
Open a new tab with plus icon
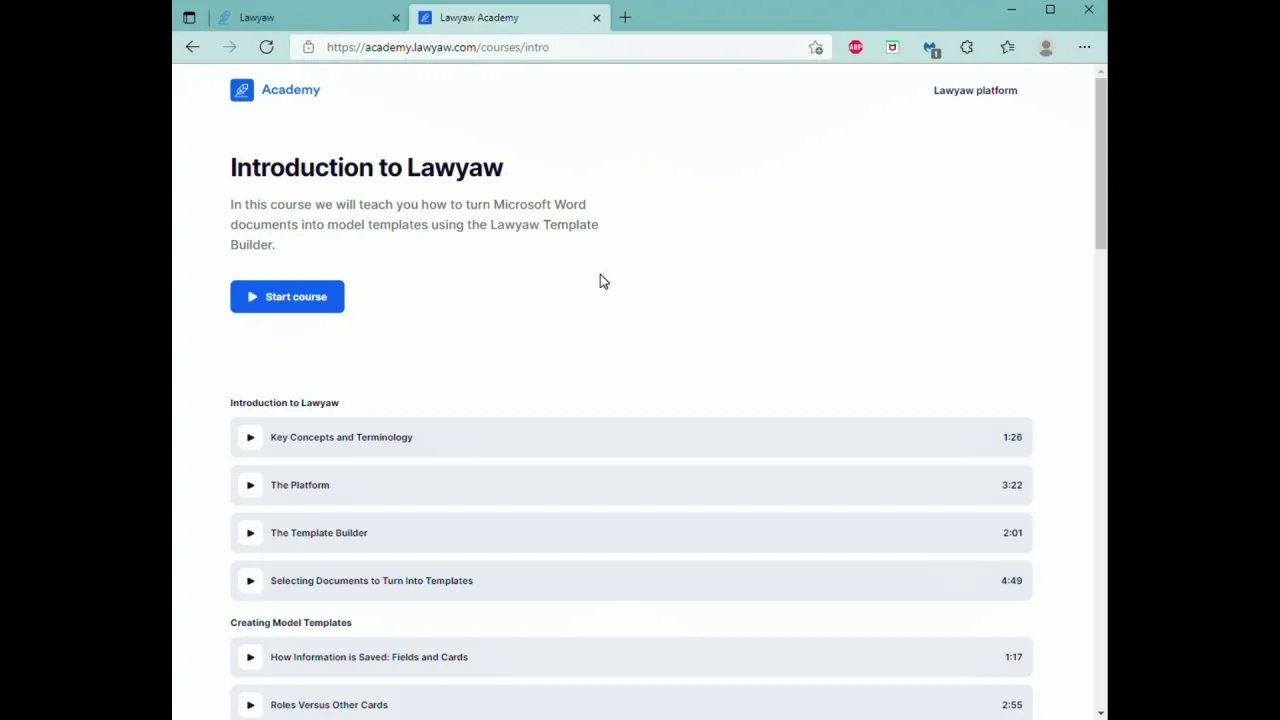tap(625, 17)
